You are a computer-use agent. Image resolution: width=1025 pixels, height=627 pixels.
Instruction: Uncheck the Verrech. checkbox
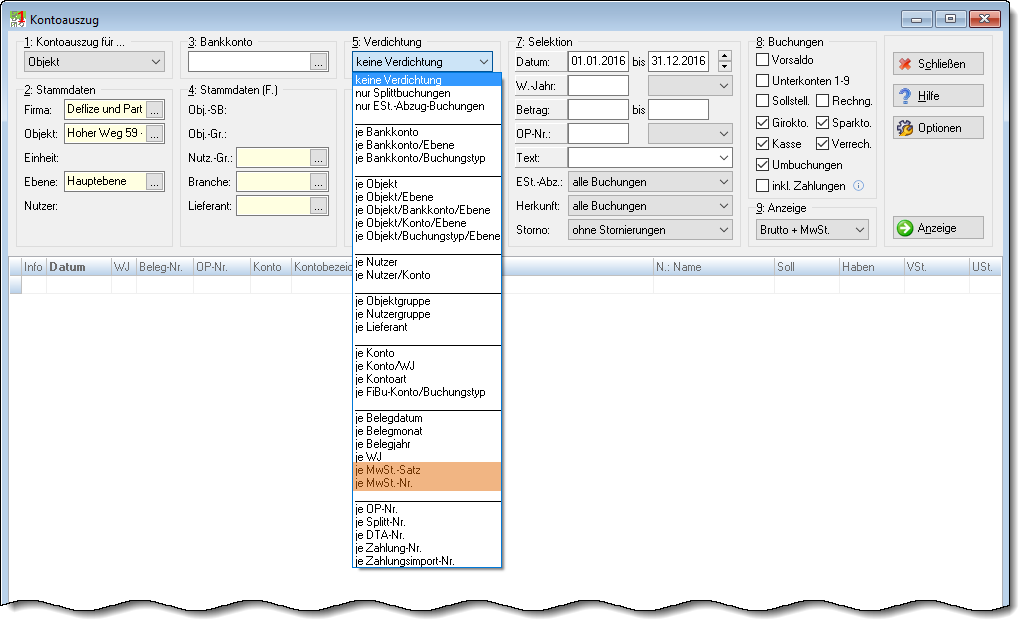[x=822, y=144]
